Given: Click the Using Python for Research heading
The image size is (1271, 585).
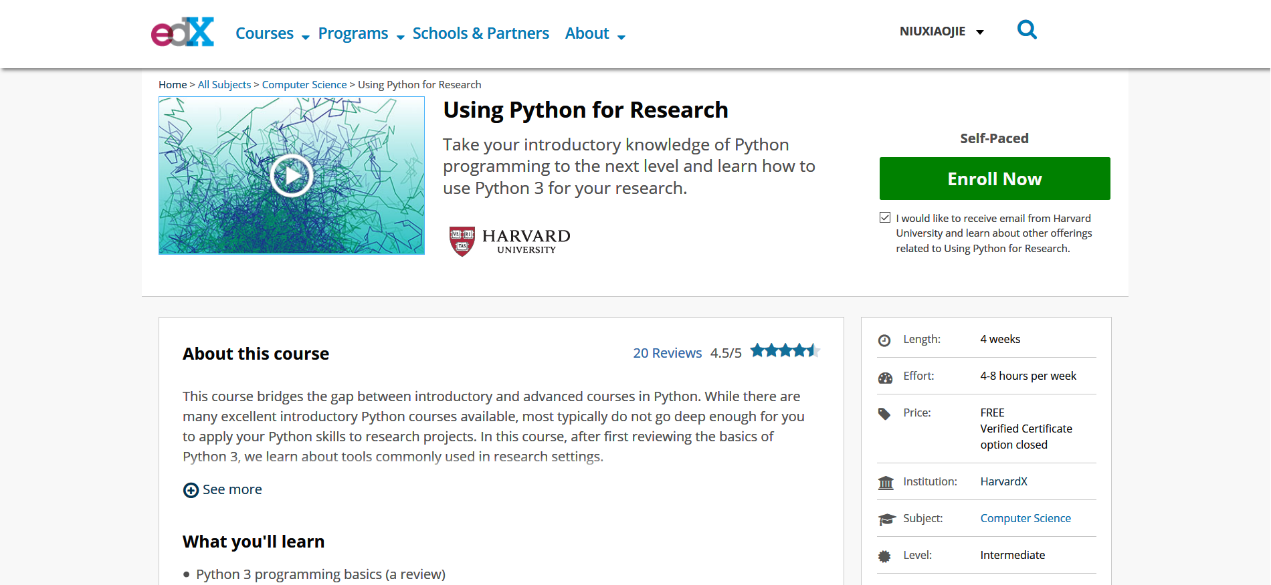Looking at the screenshot, I should pos(586,110).
